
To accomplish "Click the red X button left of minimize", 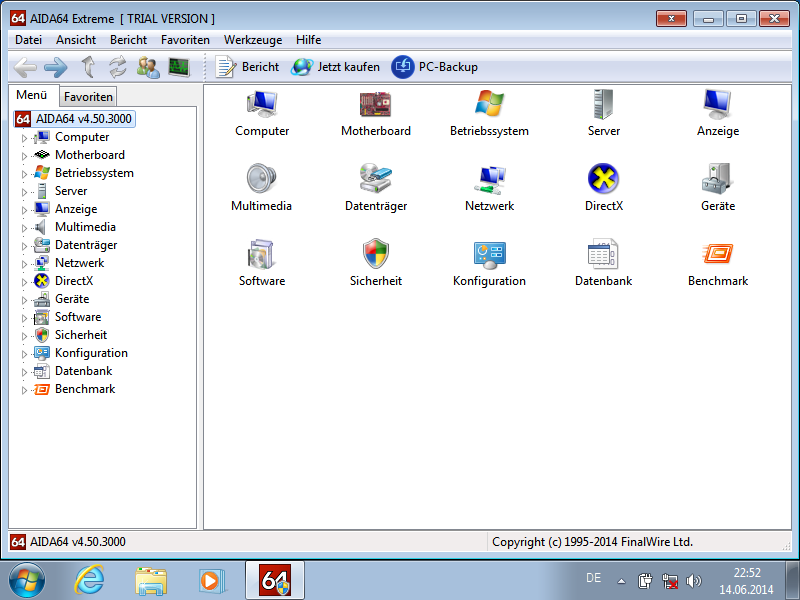I will coord(671,19).
